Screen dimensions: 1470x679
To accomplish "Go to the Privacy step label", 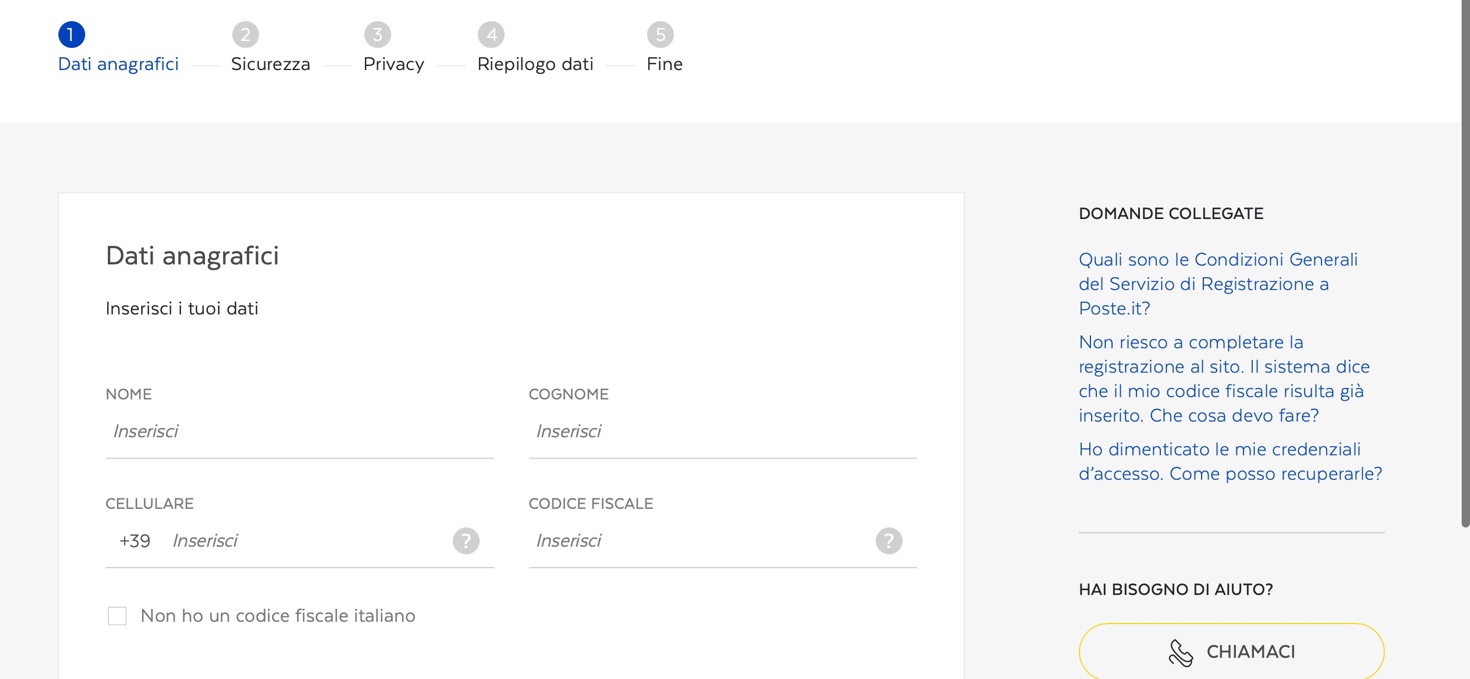I will coord(393,64).
